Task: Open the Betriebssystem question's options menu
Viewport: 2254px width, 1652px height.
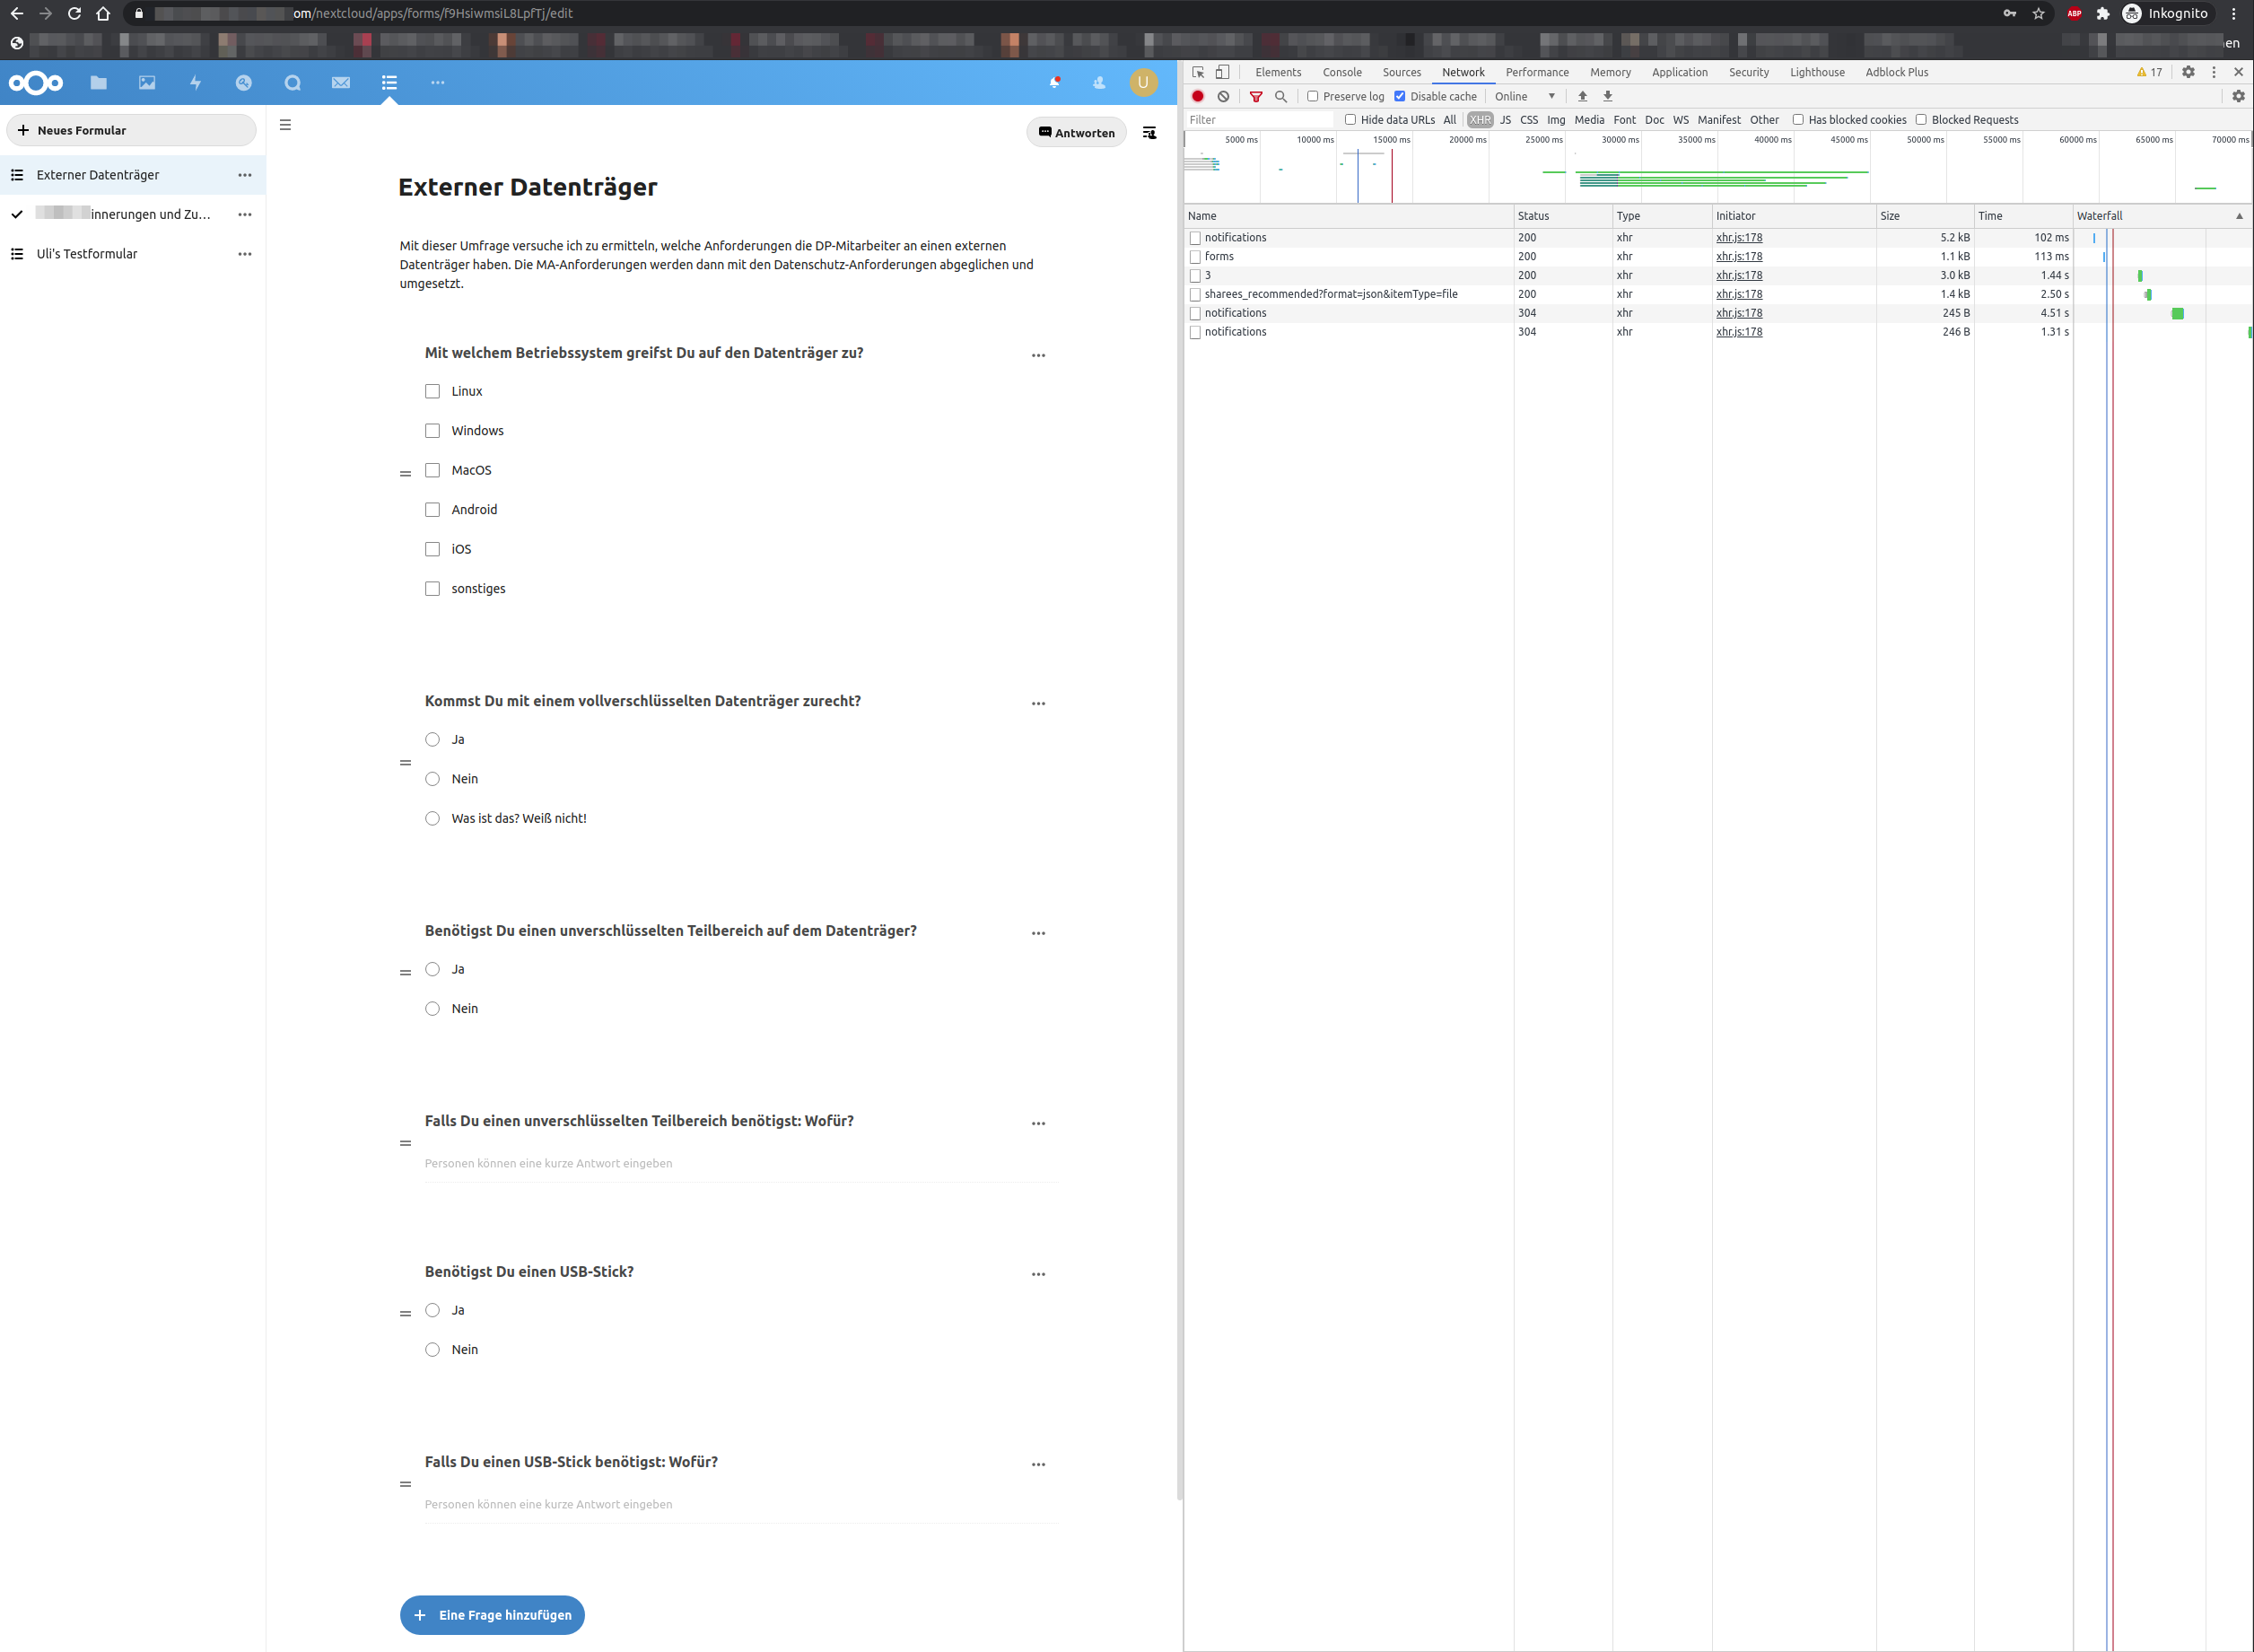Action: pos(1038,355)
